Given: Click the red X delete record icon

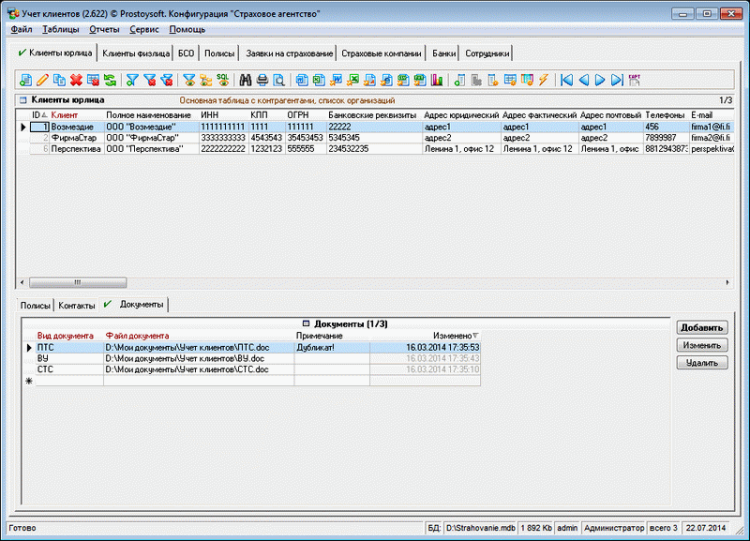Looking at the screenshot, I should pyautogui.click(x=76, y=80).
